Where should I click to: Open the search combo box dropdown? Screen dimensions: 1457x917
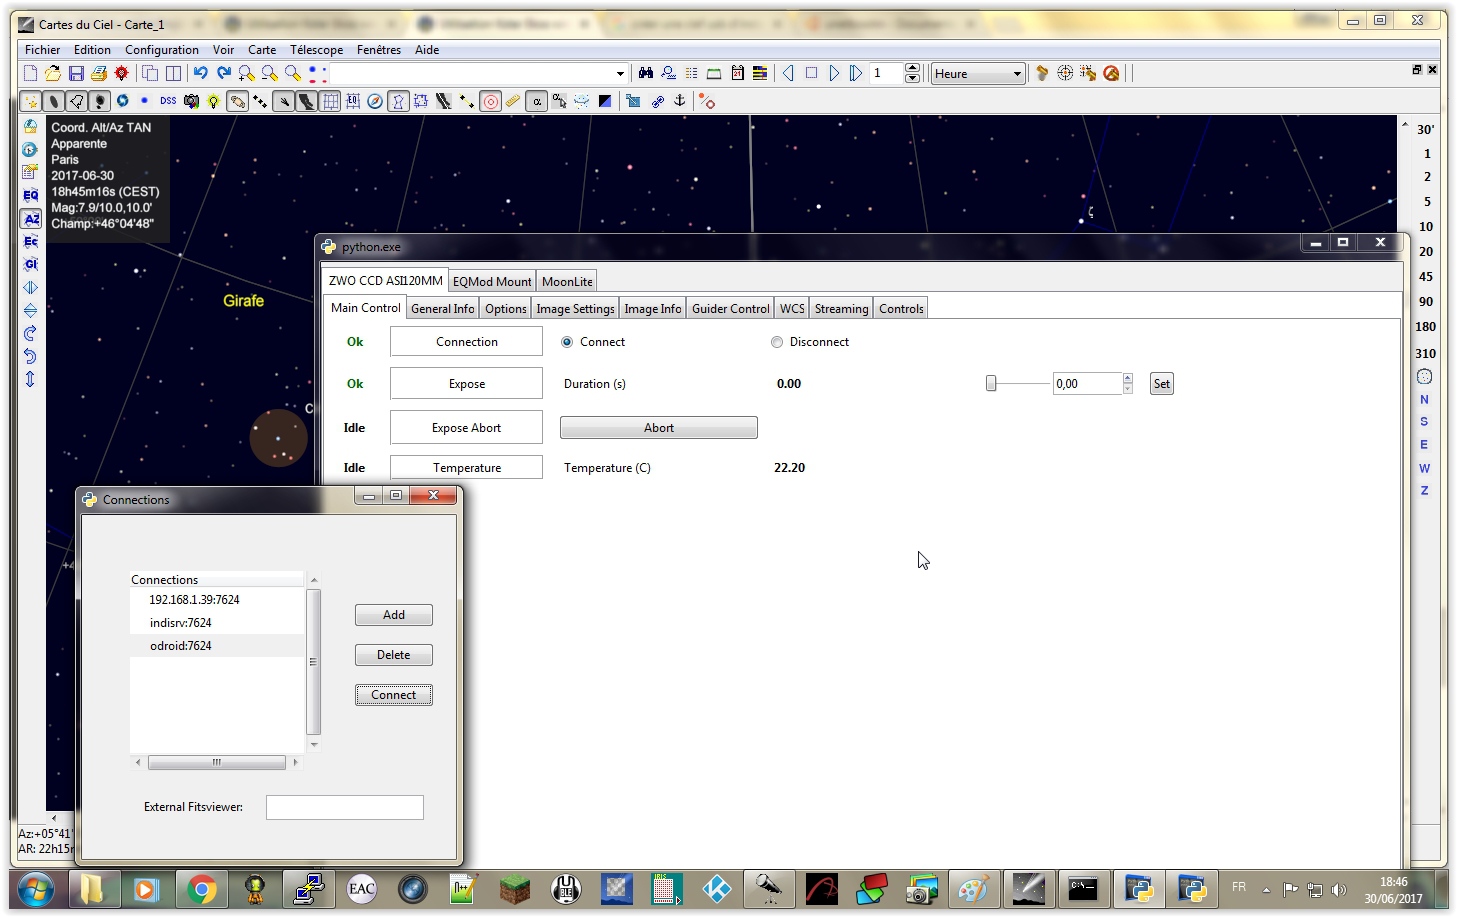pyautogui.click(x=620, y=73)
